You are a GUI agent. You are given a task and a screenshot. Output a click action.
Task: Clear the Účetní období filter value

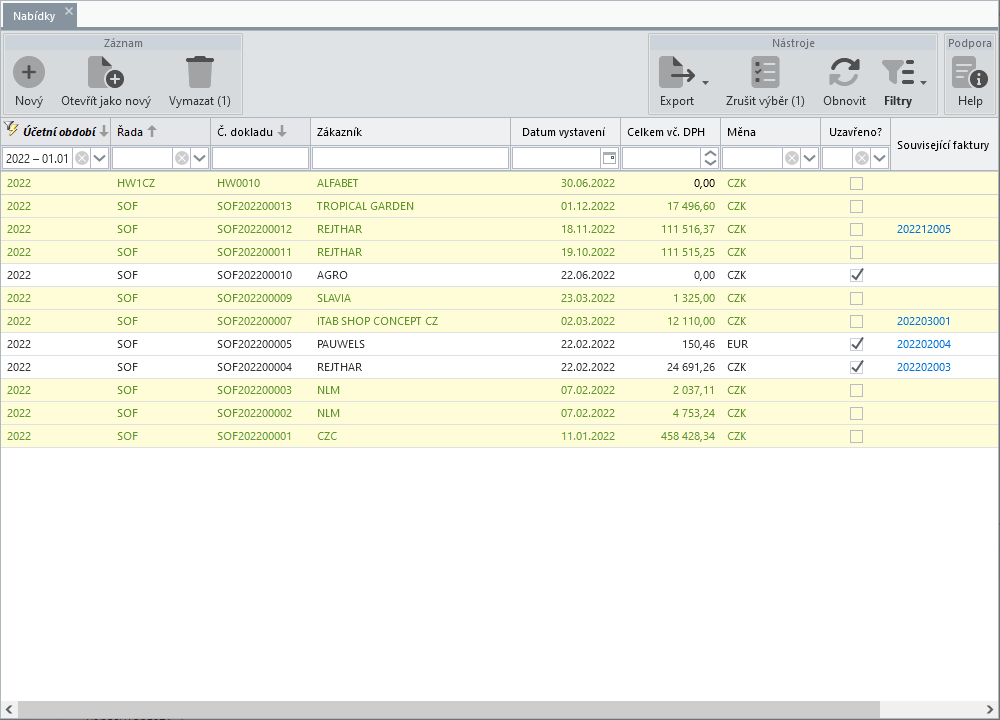(82, 158)
